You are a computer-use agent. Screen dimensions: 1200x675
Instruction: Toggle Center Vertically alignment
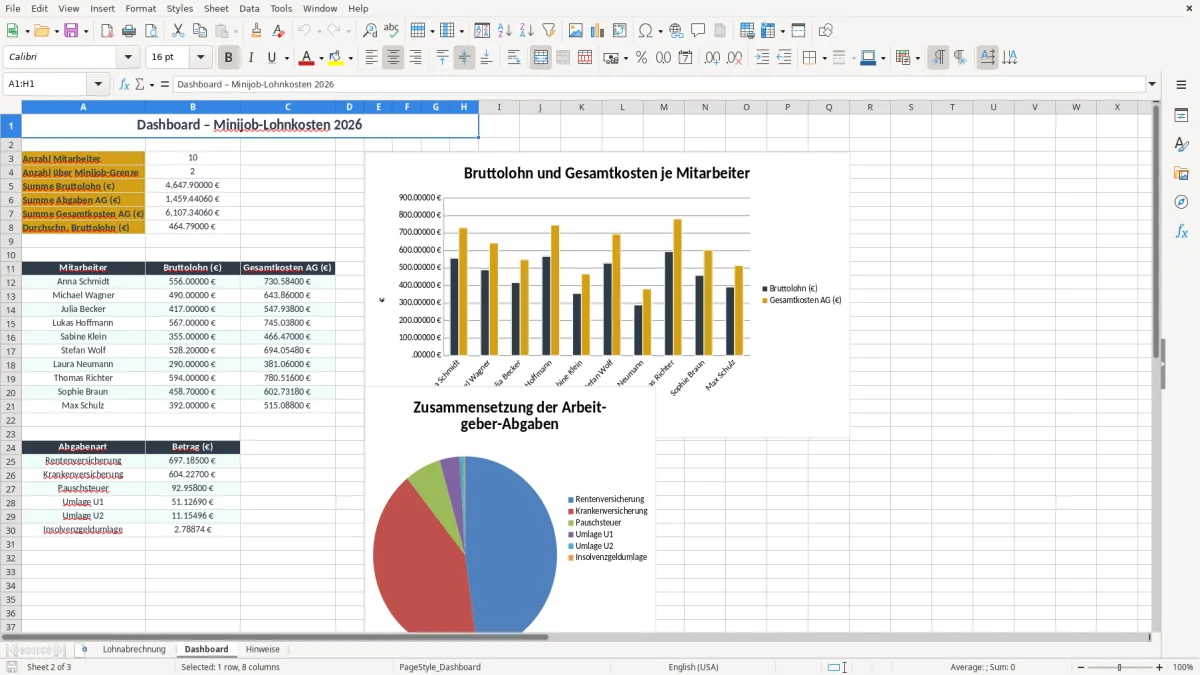[464, 58]
